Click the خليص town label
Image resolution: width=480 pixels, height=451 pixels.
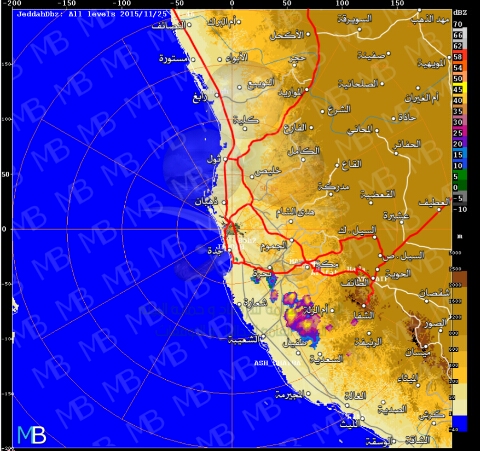click(x=269, y=171)
